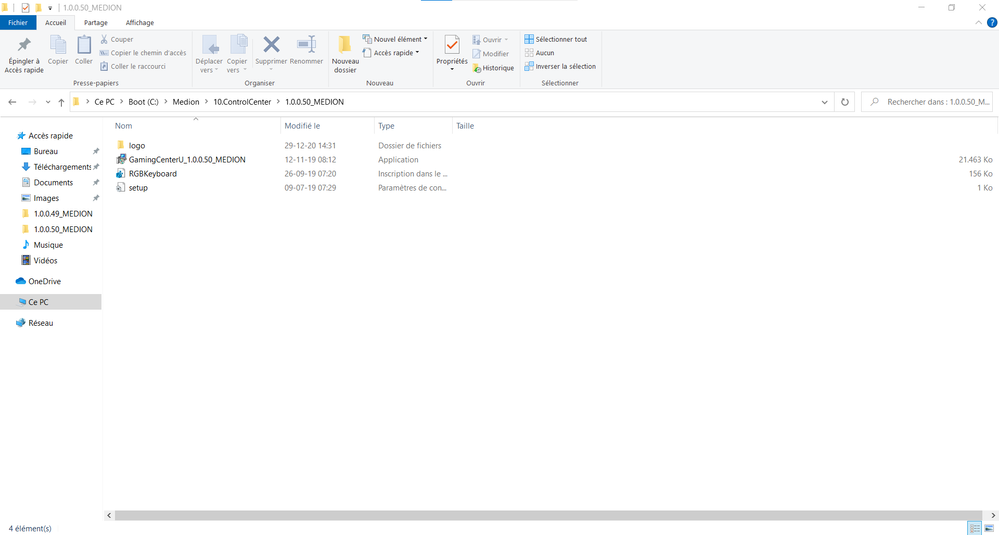This screenshot has height=535, width=999.
Task: Go up one folder level arrow
Action: pos(61,102)
